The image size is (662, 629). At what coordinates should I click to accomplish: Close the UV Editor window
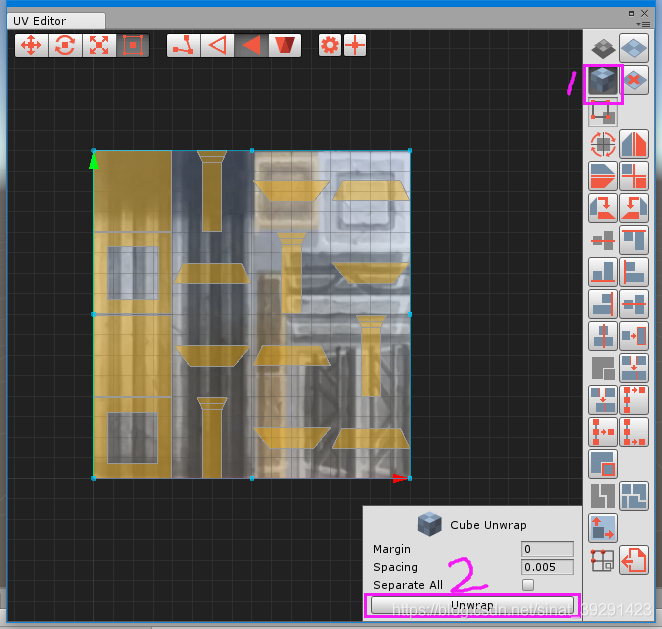pyautogui.click(x=644, y=14)
